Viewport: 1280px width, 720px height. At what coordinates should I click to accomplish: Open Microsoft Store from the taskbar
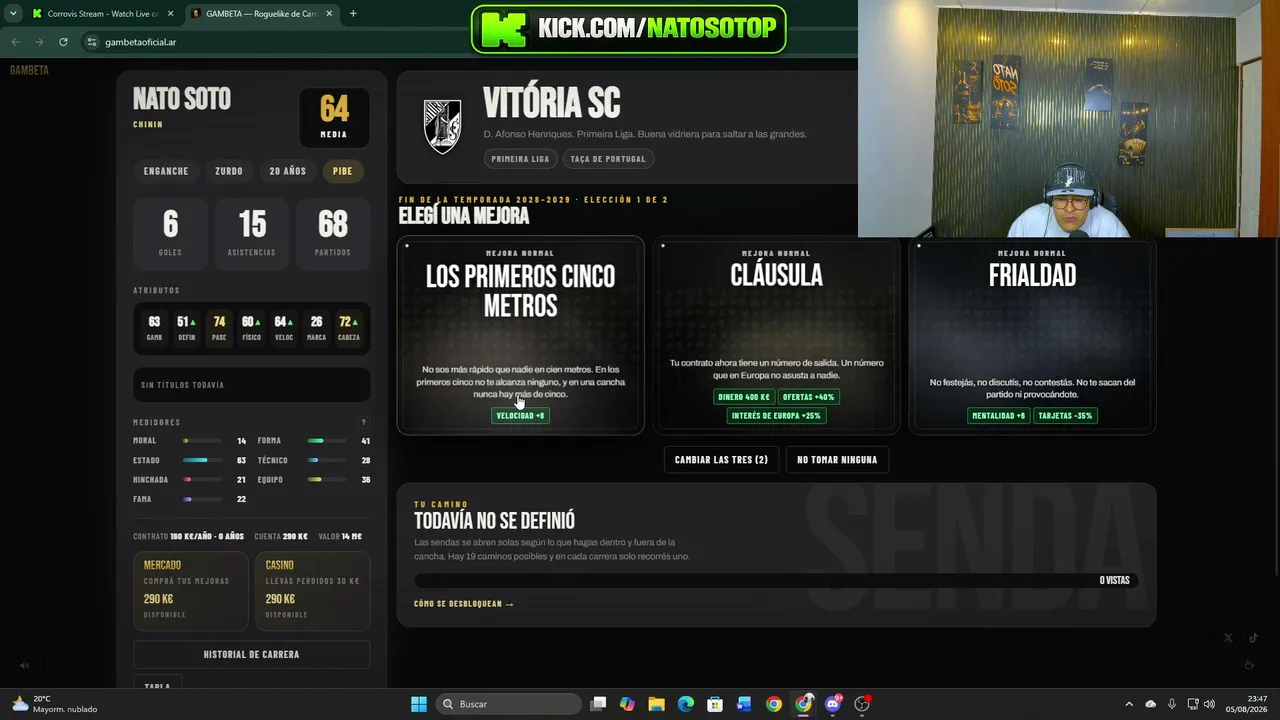pos(715,704)
